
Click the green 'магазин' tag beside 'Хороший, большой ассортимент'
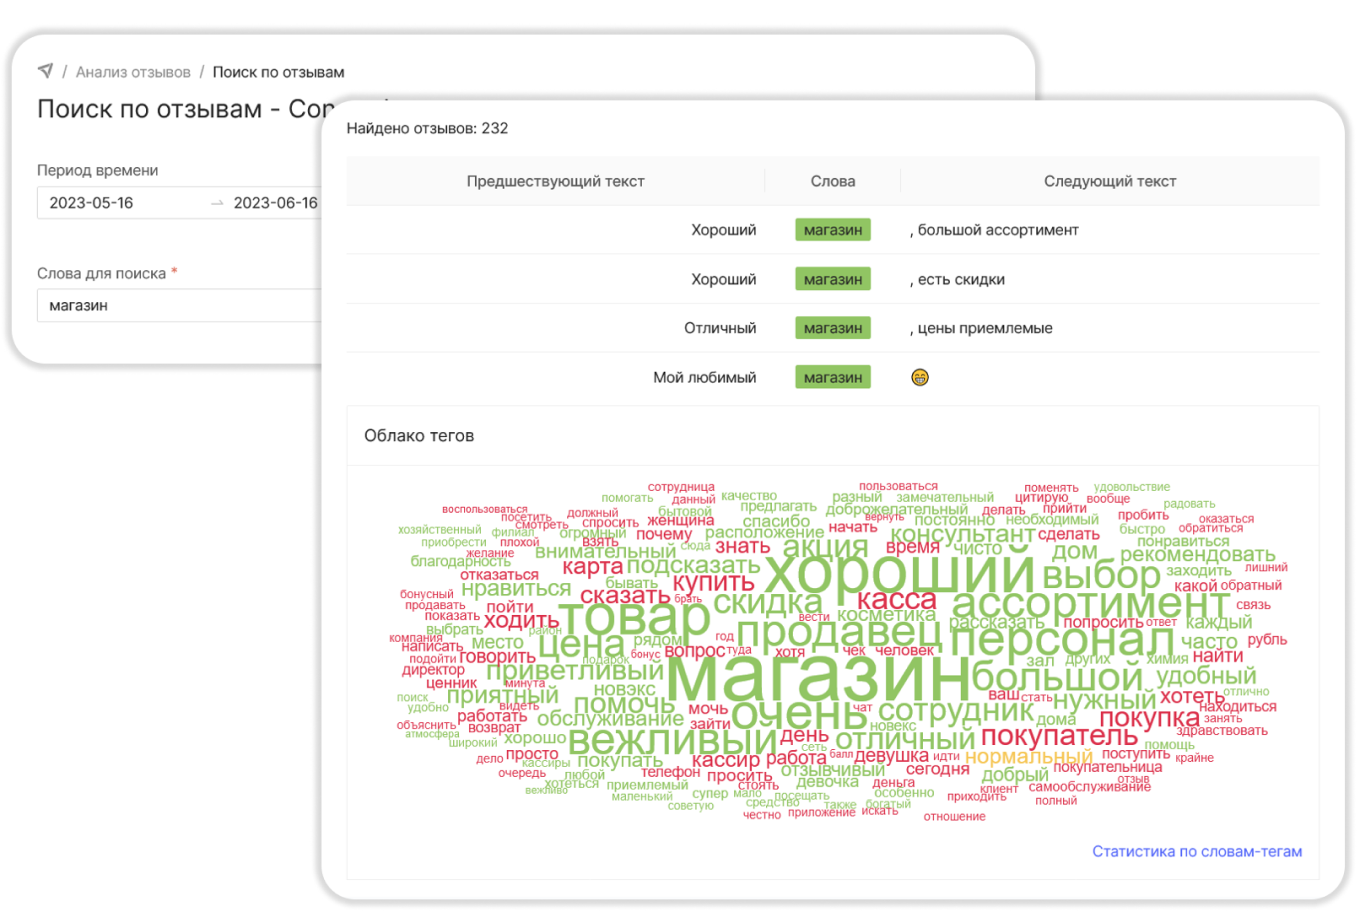click(x=833, y=229)
